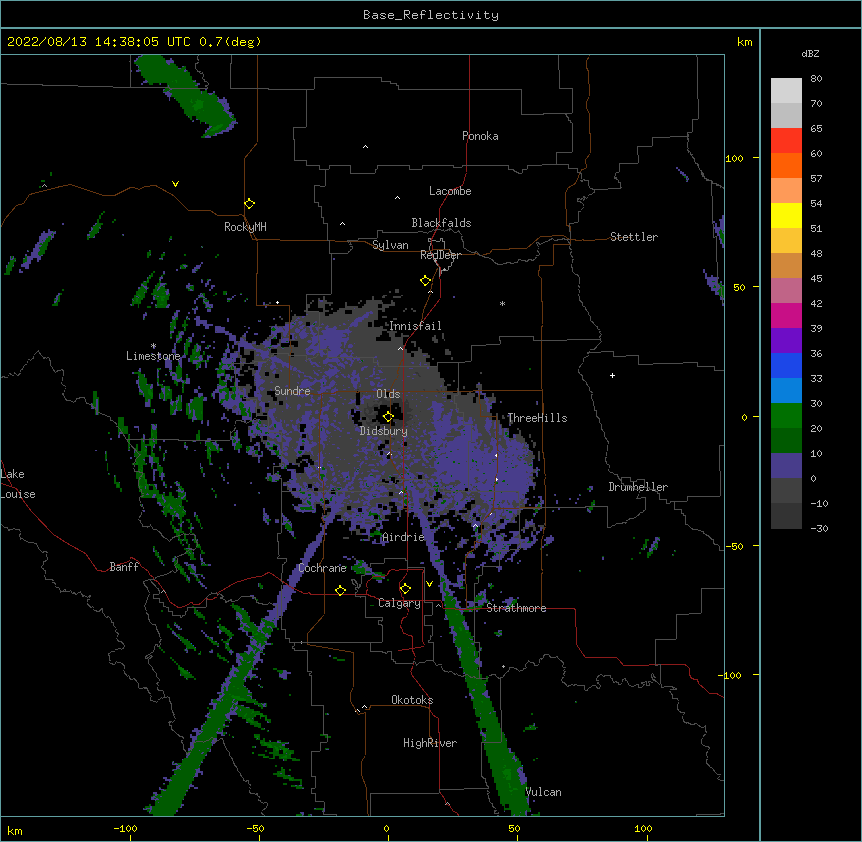The image size is (862, 842).
Task: Click the 100 tick on the right axis
Action: pos(734,158)
